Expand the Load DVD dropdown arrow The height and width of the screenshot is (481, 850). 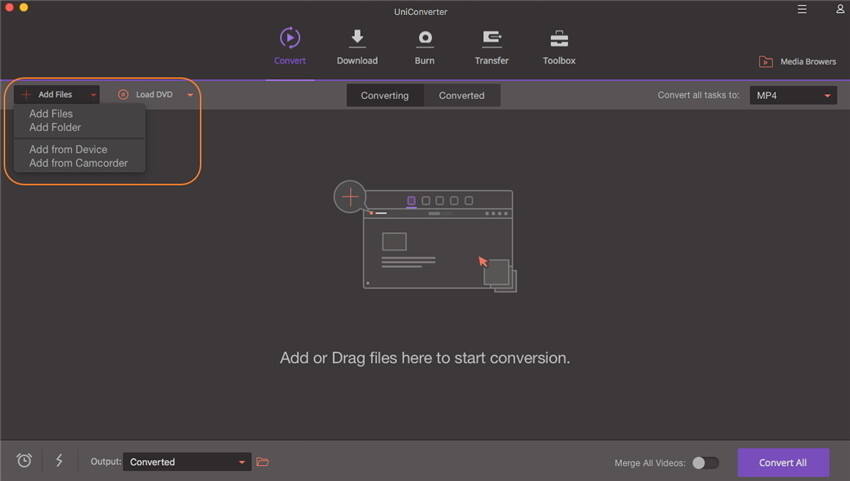[190, 95]
